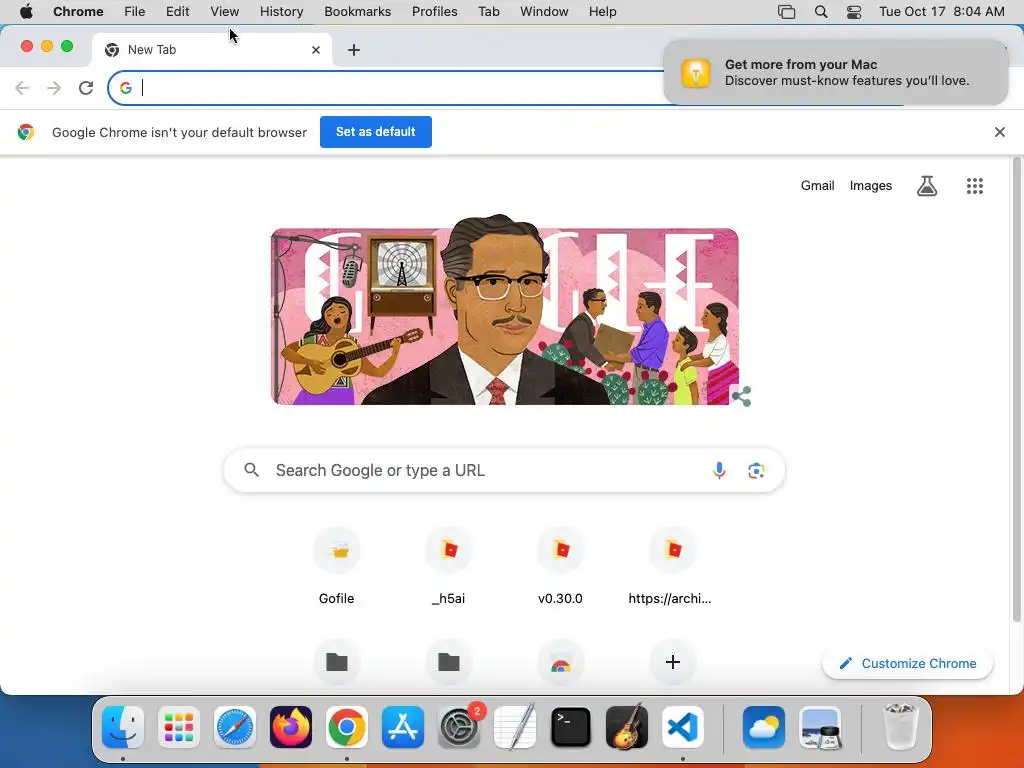Open the Chrome application menu

(x=78, y=12)
